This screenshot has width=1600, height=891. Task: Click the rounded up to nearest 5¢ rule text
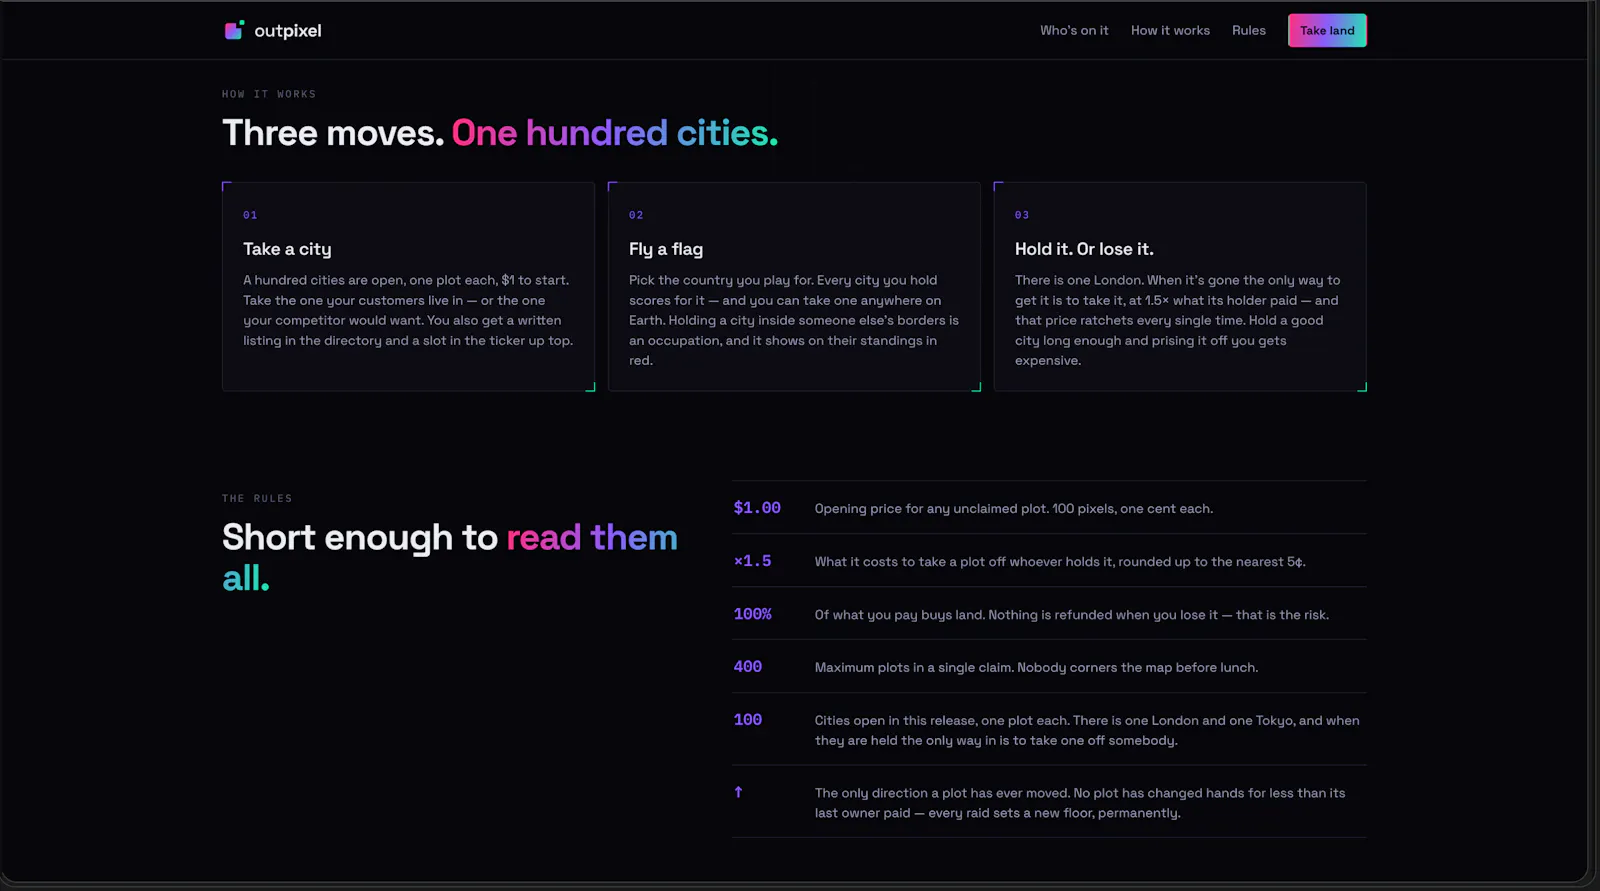pos(1060,562)
